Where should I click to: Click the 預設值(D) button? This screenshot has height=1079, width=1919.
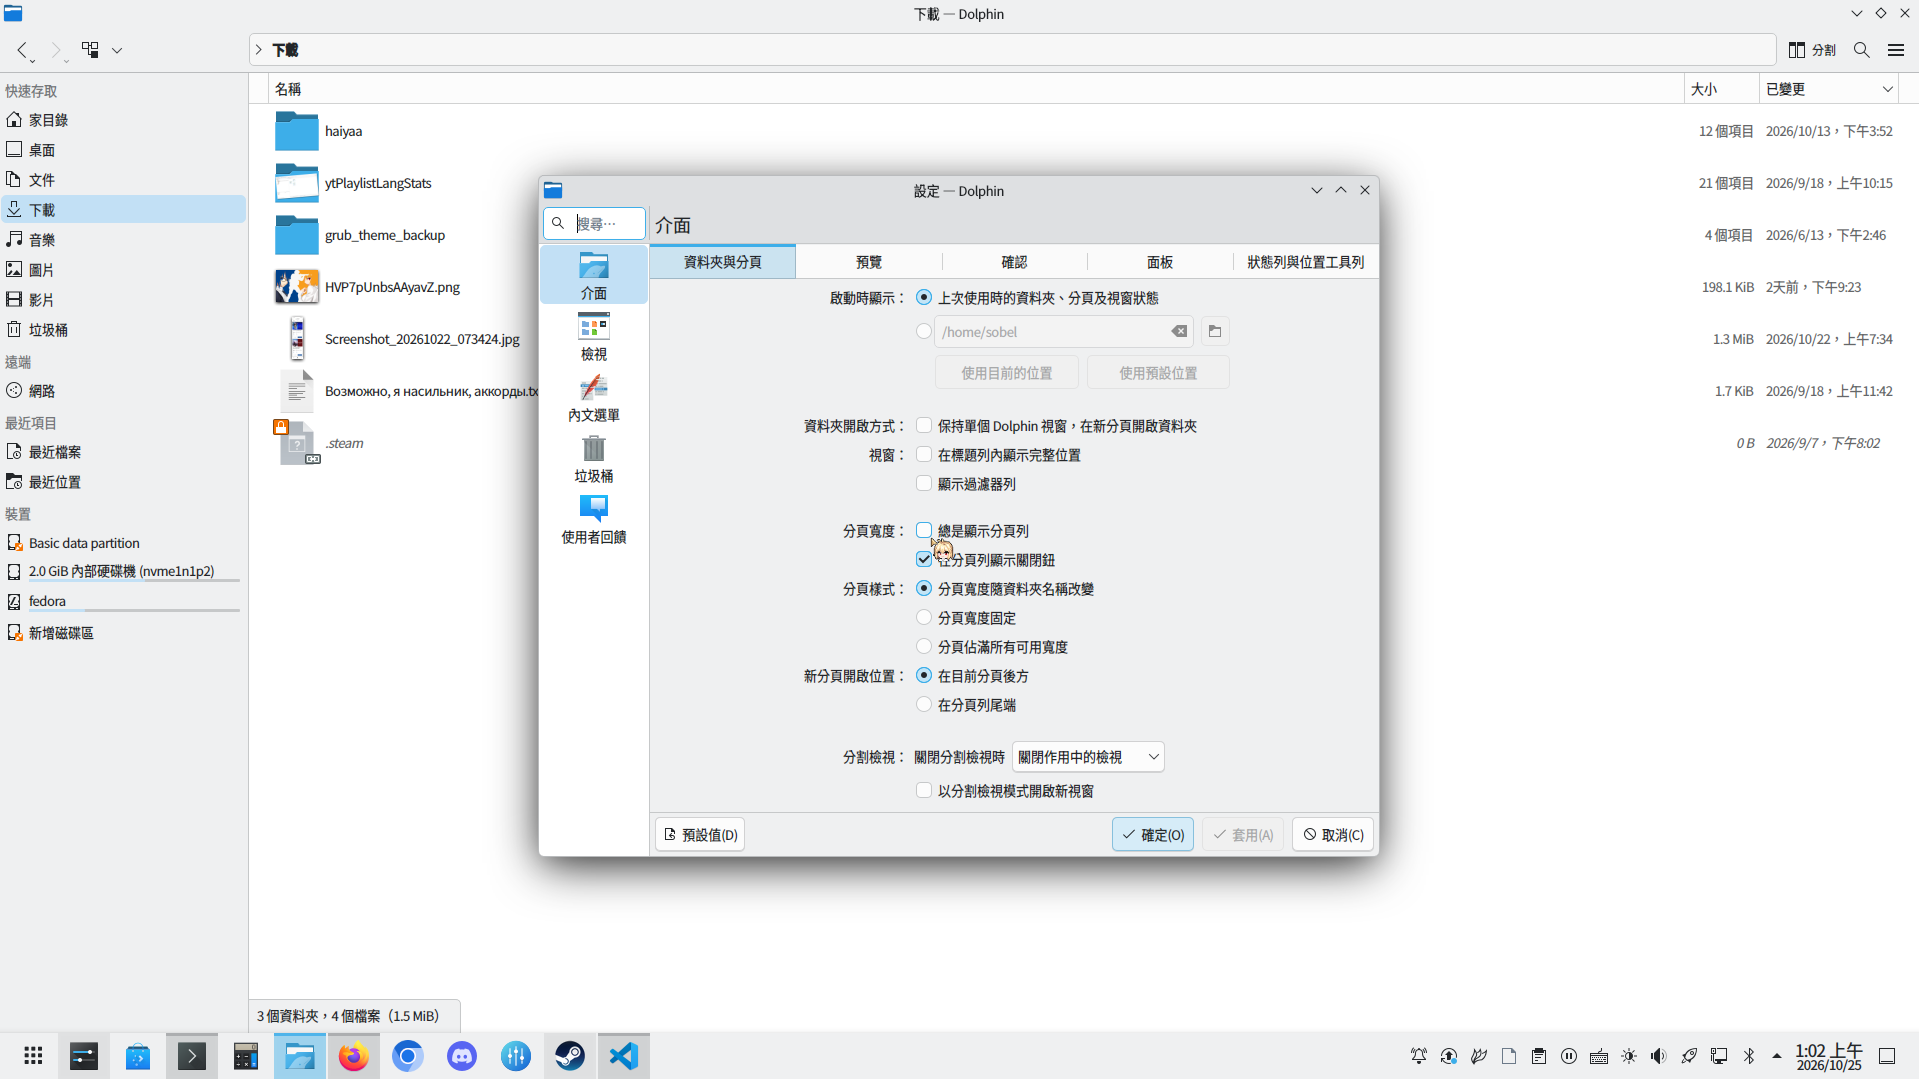coord(700,835)
